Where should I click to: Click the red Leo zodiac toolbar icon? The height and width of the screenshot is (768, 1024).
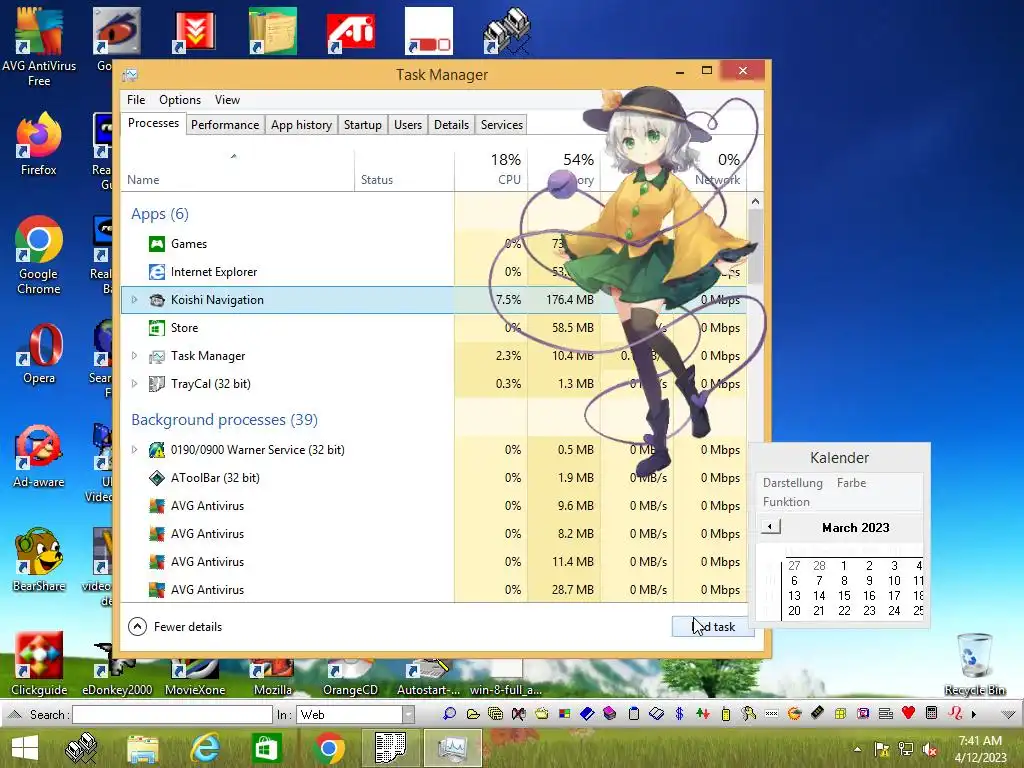[955, 713]
